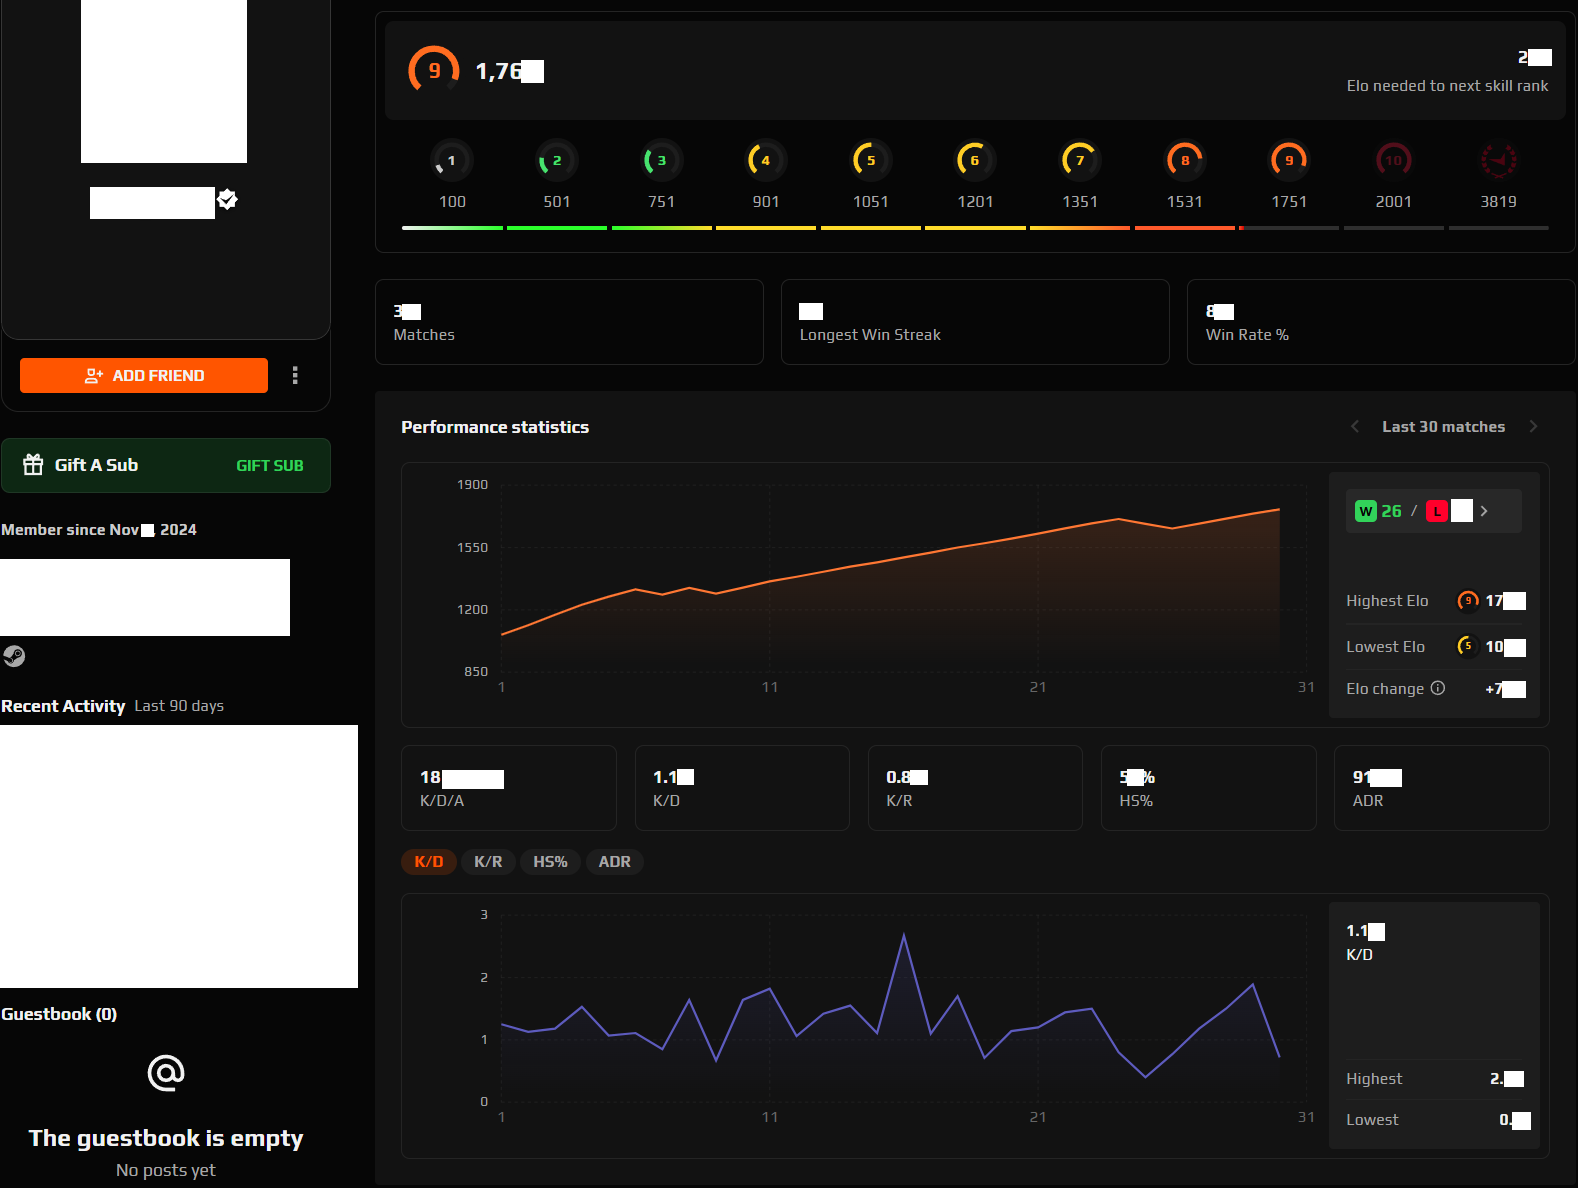Show the ADR chart tab
The image size is (1578, 1188).
coord(614,862)
